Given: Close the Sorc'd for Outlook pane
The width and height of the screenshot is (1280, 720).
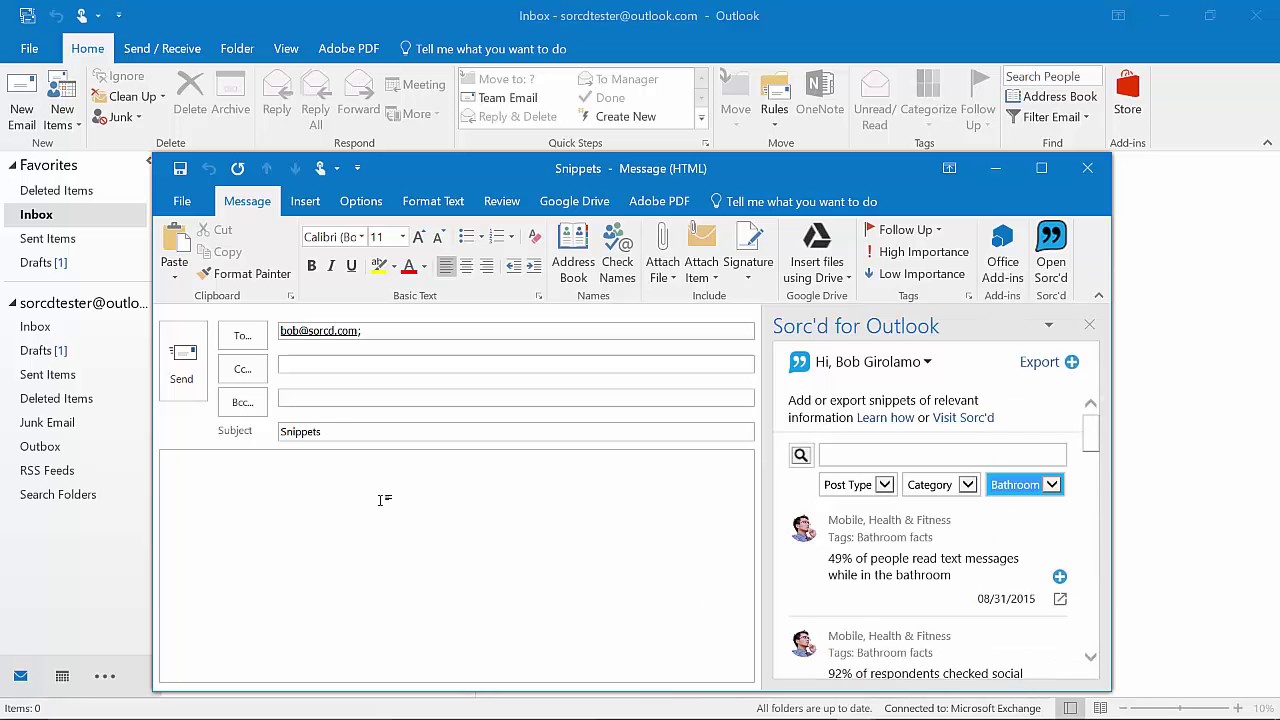Looking at the screenshot, I should point(1089,325).
